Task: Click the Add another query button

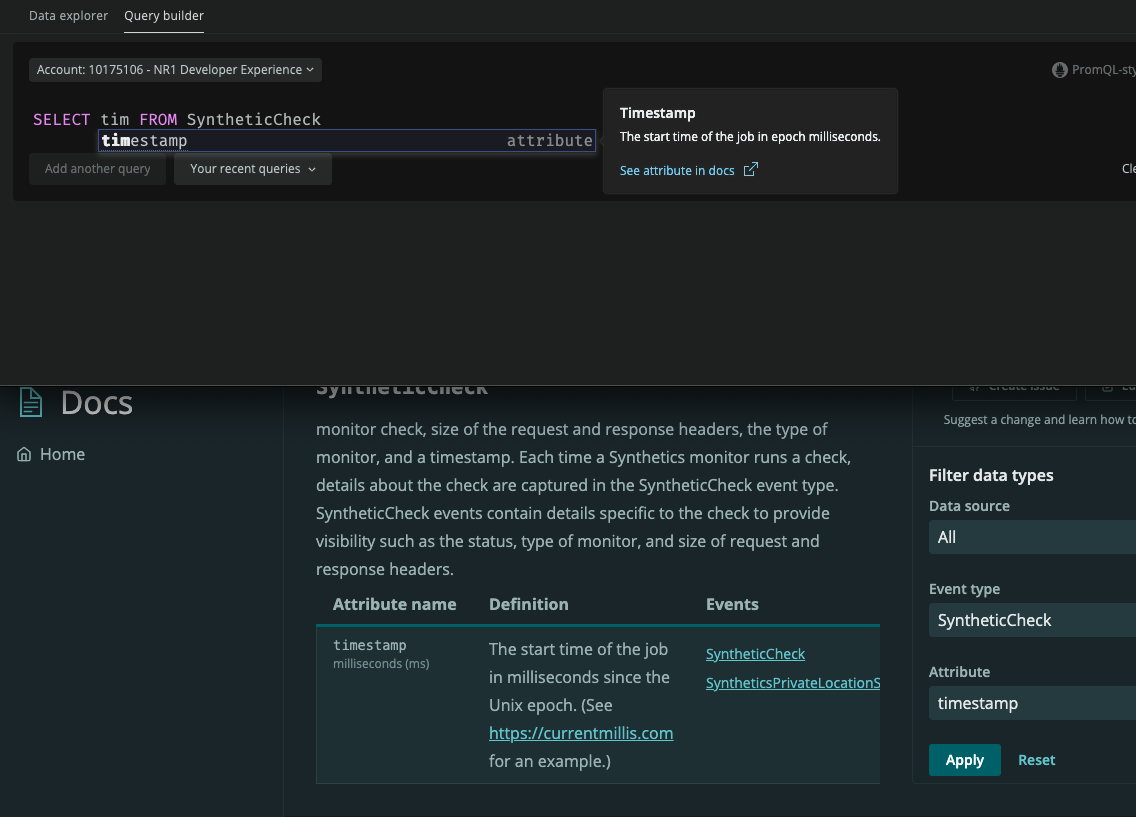Action: (x=97, y=169)
